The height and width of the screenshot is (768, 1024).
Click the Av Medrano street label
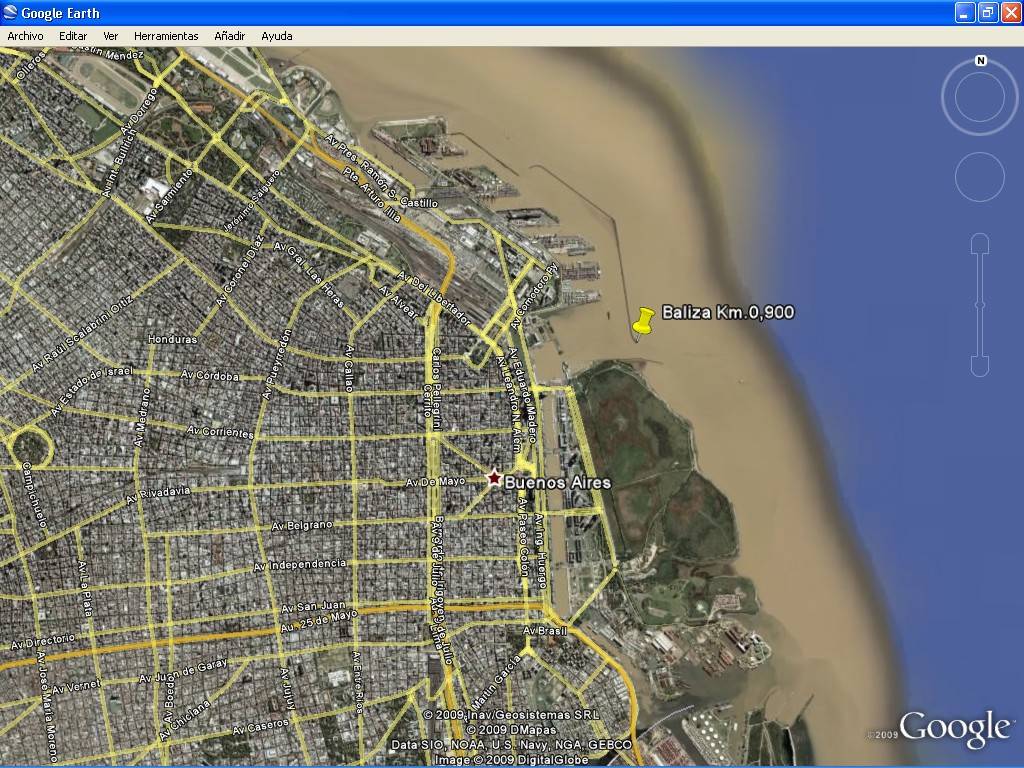coord(142,418)
